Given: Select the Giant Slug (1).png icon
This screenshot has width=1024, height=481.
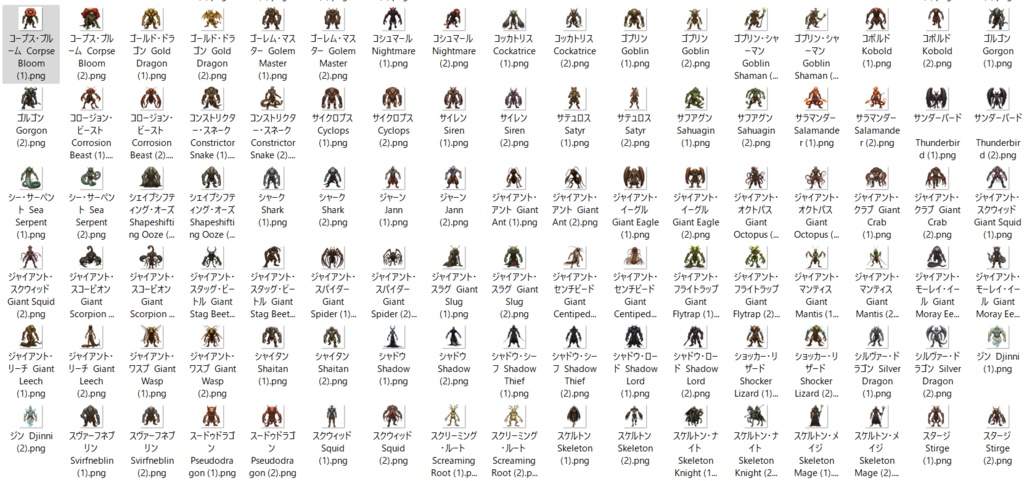Looking at the screenshot, I should 454,257.
